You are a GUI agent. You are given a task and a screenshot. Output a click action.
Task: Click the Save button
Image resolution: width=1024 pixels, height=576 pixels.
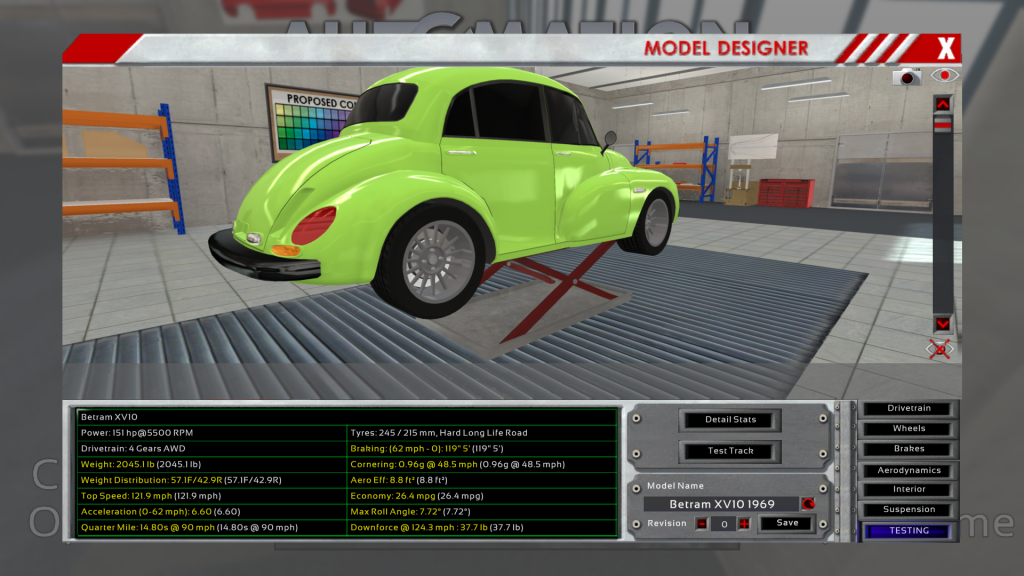[x=787, y=523]
